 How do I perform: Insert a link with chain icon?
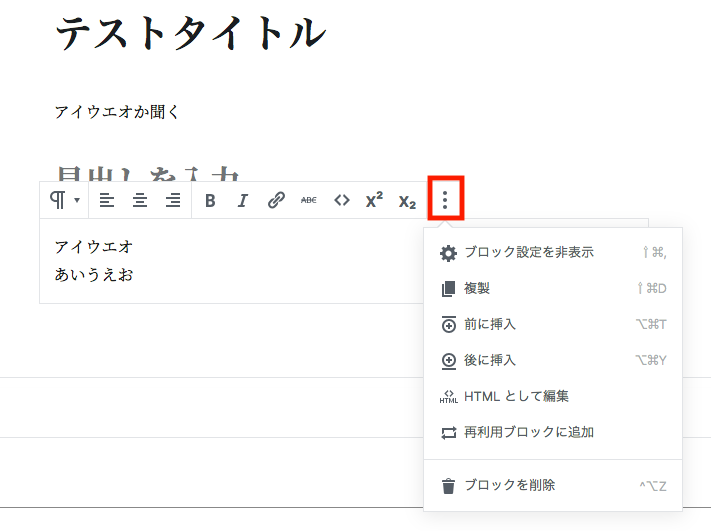276,201
